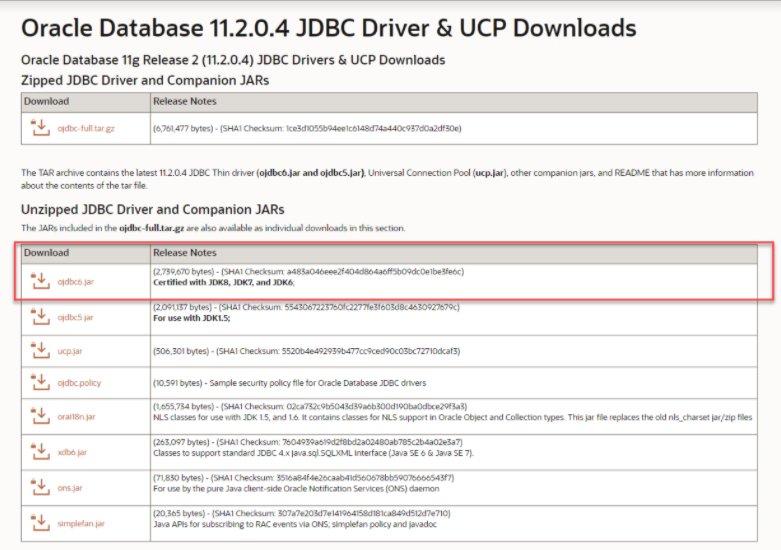Screen dimensions: 781x550
Task: Download the ojdbc-full.tar.gz archive link
Action: 86,129
